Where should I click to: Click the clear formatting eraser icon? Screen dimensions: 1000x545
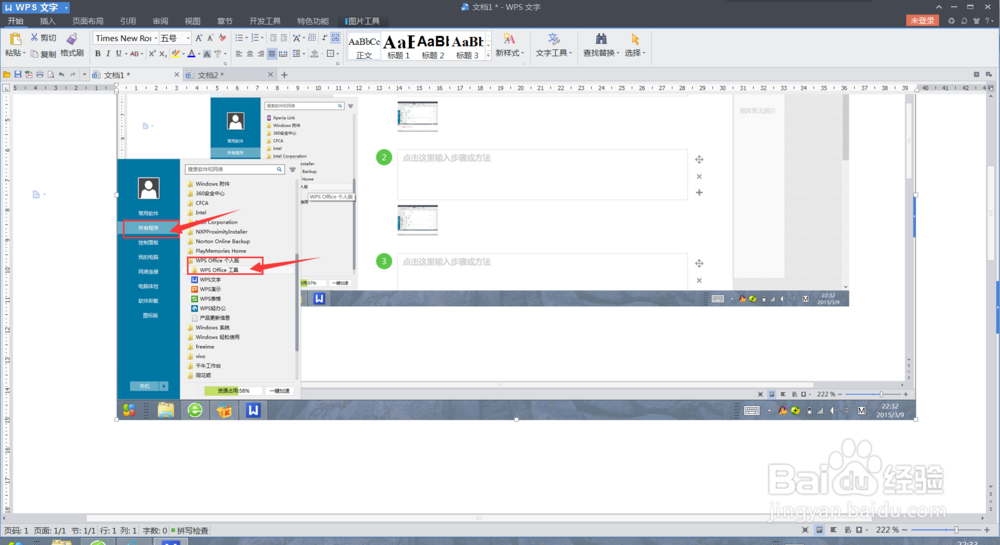tap(222, 38)
